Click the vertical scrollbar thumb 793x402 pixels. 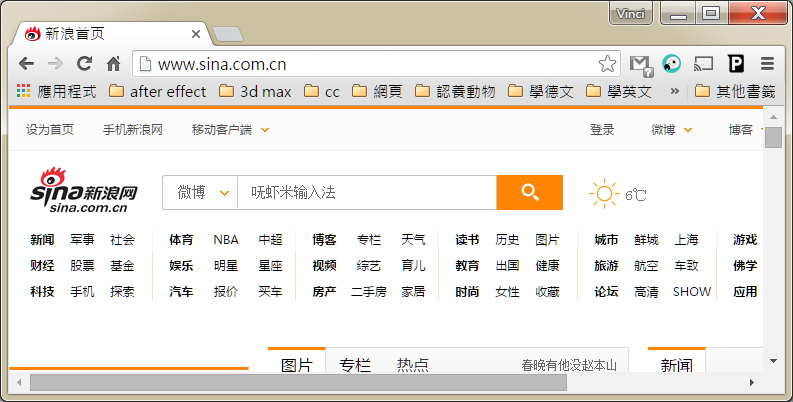point(773,137)
